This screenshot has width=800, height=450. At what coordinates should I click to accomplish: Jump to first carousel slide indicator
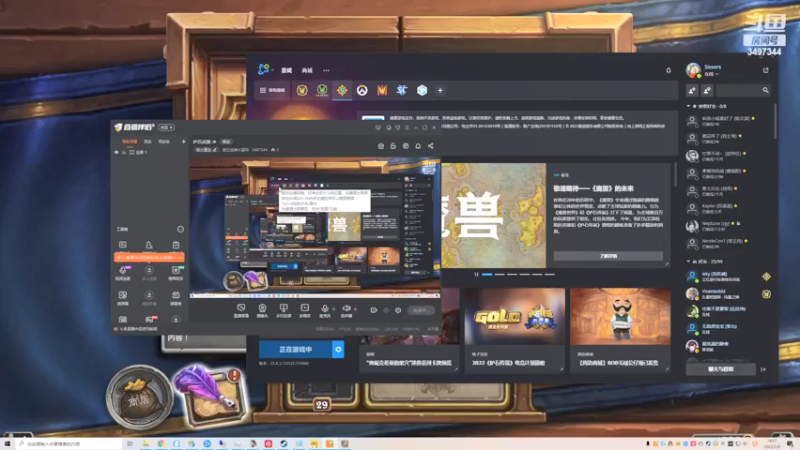click(x=487, y=274)
